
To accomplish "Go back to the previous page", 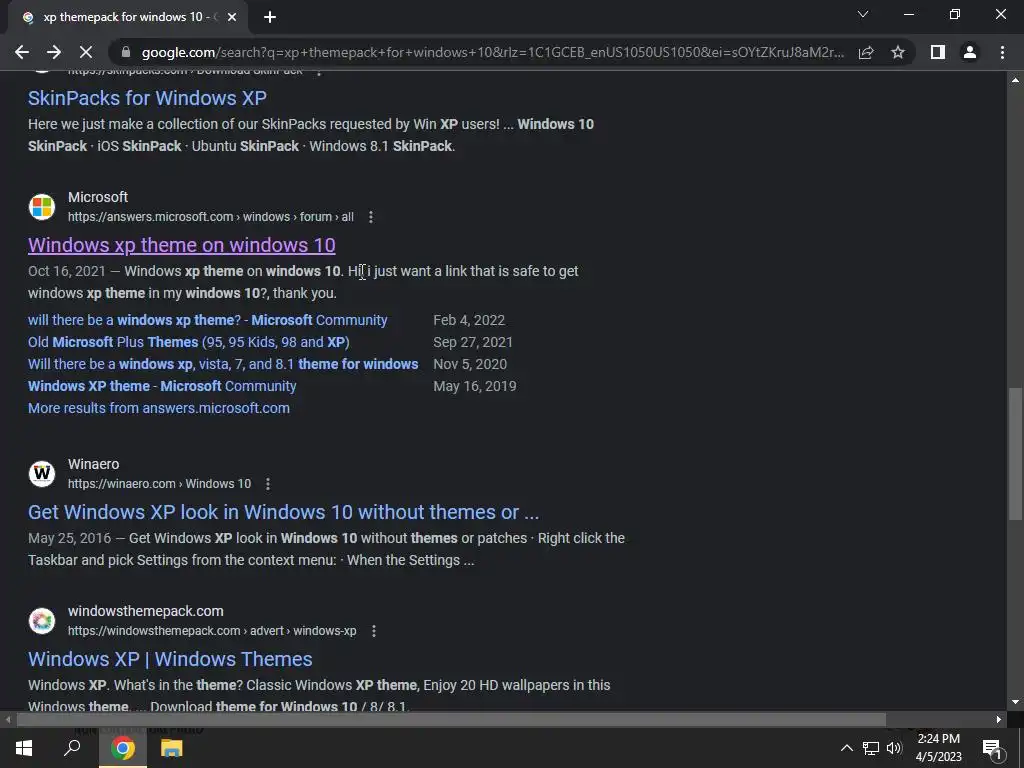I will pyautogui.click(x=22, y=52).
